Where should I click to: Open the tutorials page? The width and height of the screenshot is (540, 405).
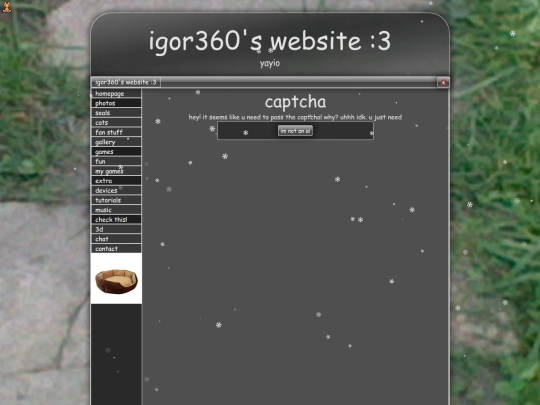pos(116,200)
